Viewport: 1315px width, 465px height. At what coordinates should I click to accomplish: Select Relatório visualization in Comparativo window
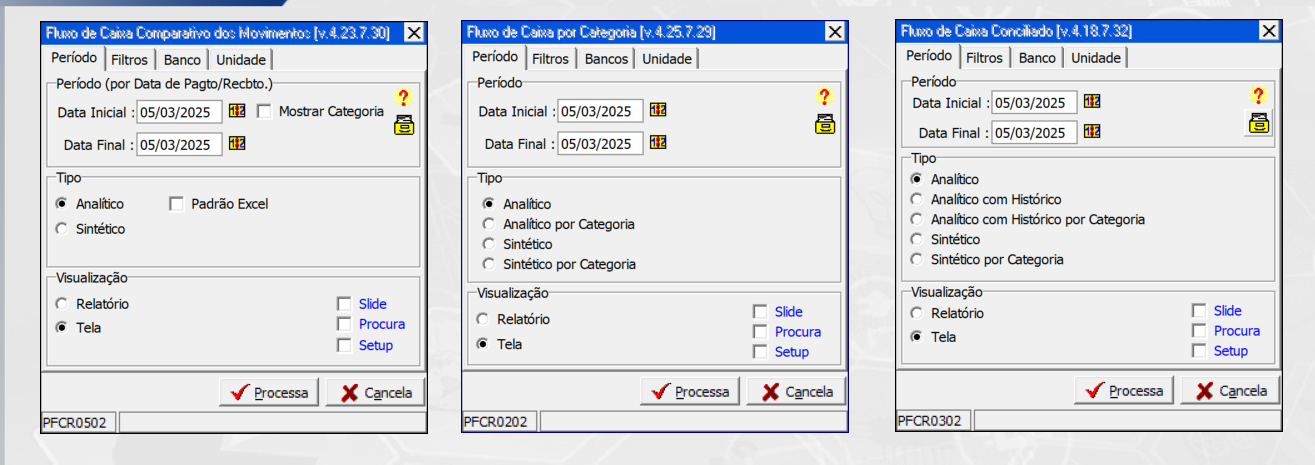[62, 304]
